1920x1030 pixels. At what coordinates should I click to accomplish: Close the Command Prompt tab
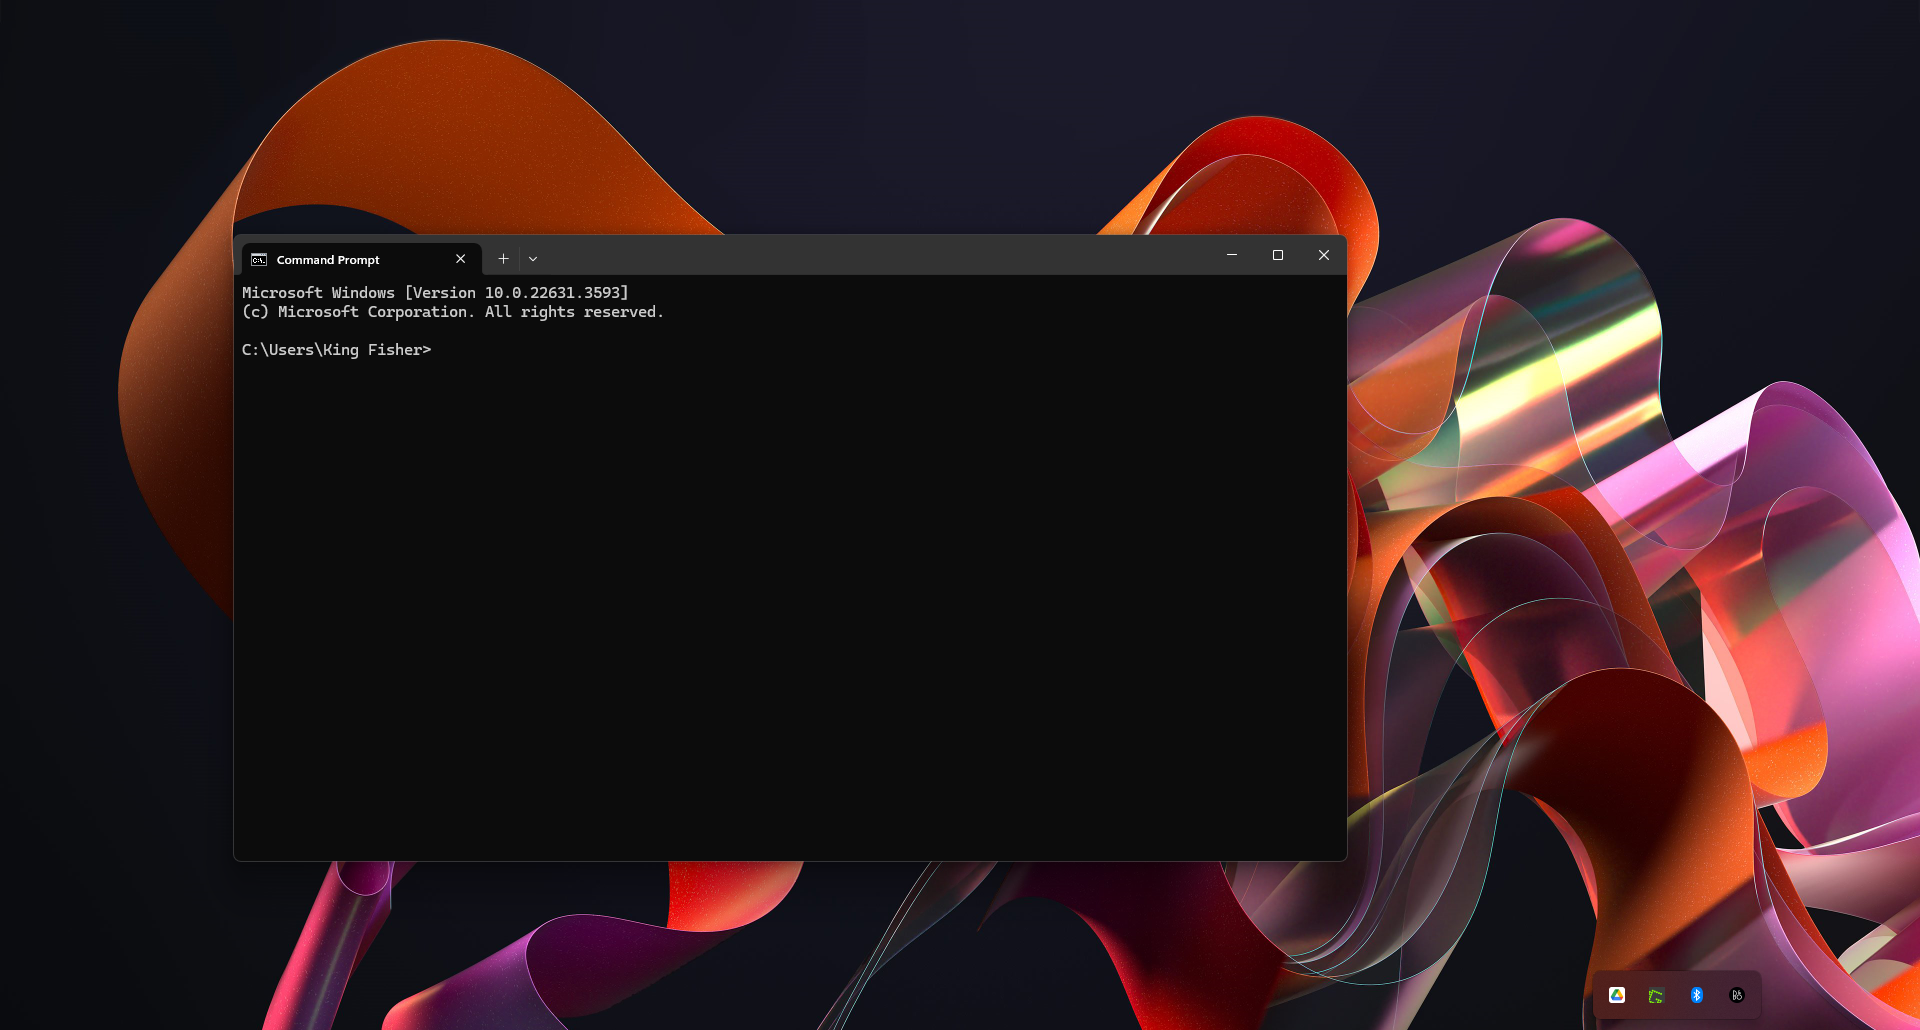pyautogui.click(x=460, y=258)
